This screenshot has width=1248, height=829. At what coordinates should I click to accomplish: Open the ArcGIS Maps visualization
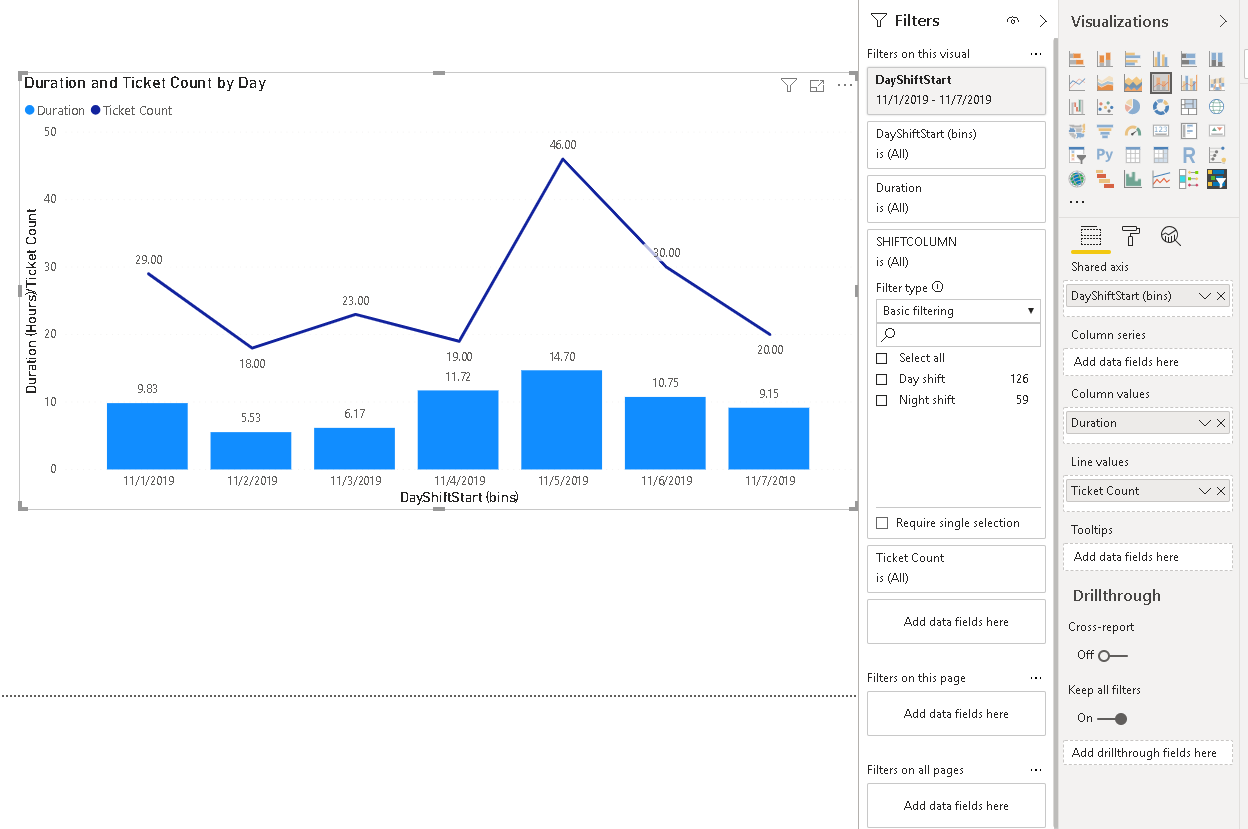click(x=1077, y=179)
